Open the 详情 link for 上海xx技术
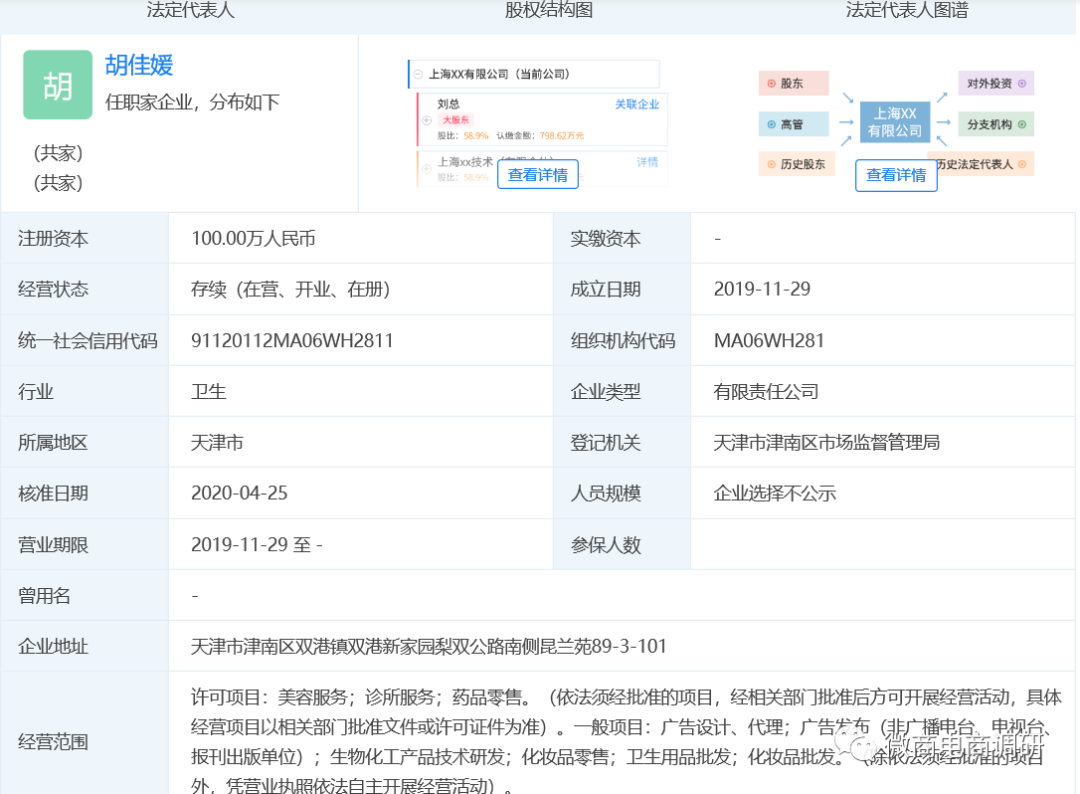 coord(647,161)
